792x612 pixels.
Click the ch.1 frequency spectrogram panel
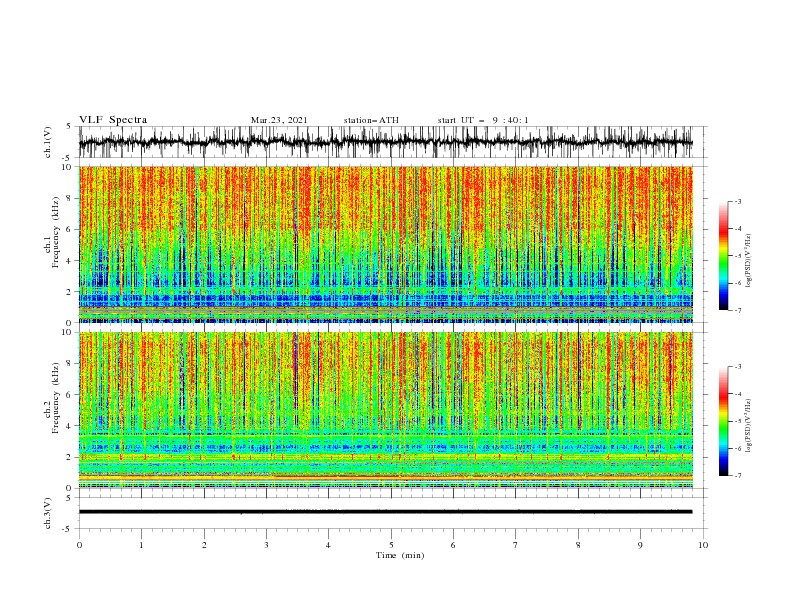[385, 244]
